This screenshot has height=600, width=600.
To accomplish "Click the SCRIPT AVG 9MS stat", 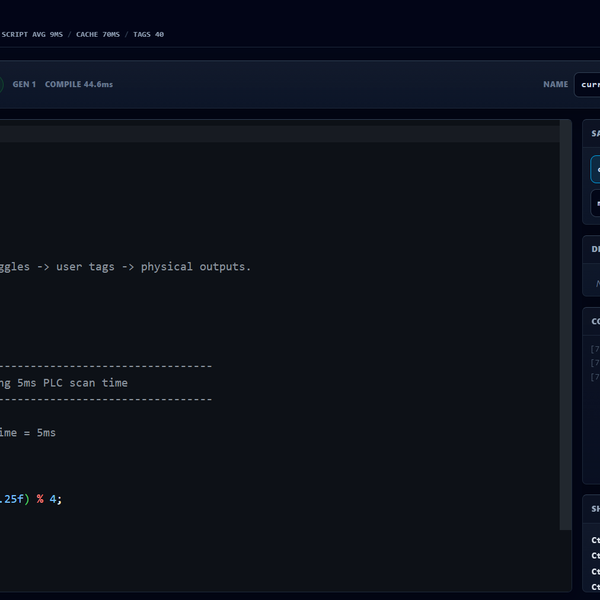I will (x=31, y=34).
